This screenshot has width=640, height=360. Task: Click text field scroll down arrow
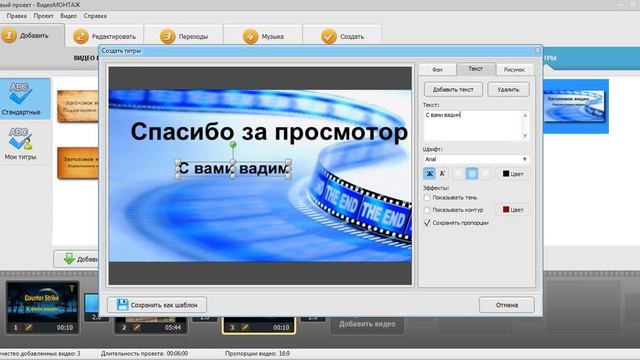[525, 136]
